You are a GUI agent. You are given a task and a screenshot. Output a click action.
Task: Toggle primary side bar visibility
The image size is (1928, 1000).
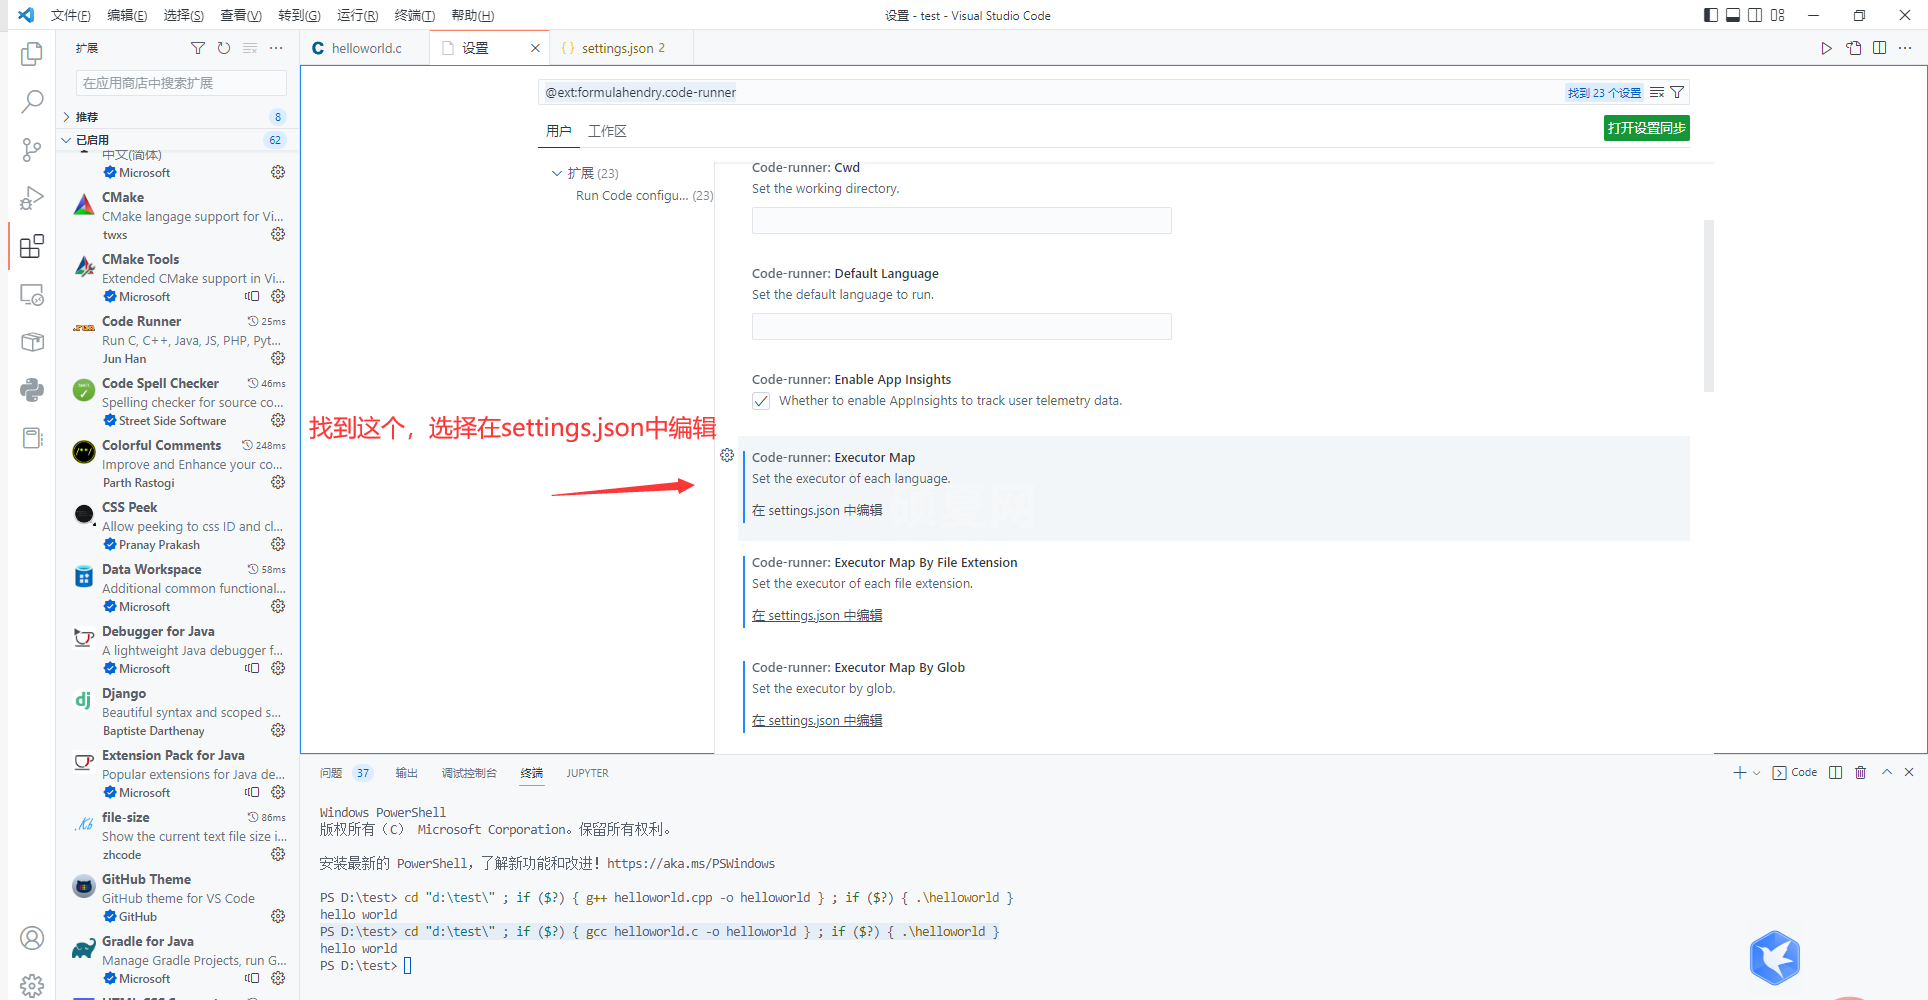pyautogui.click(x=1711, y=15)
